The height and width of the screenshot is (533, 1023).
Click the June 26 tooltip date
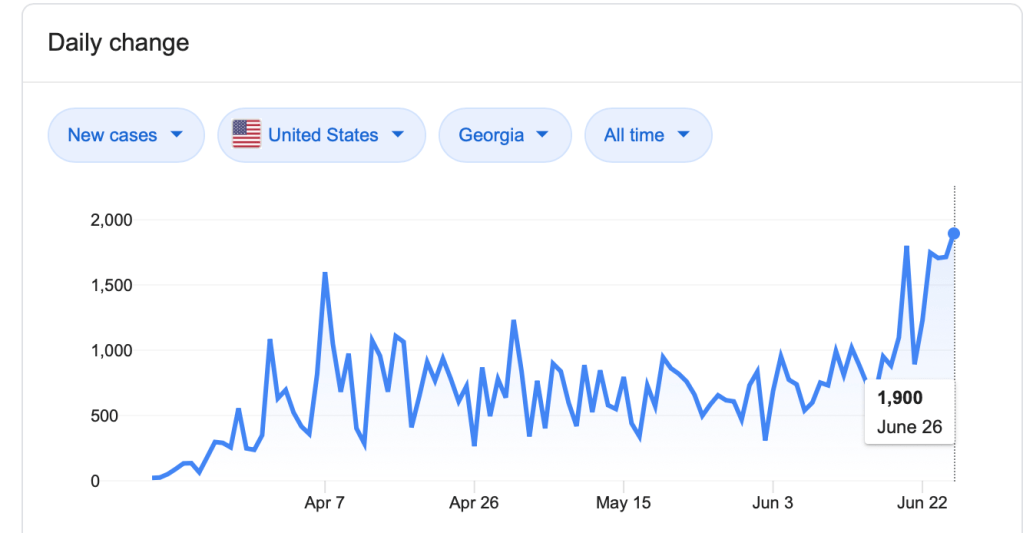(909, 427)
